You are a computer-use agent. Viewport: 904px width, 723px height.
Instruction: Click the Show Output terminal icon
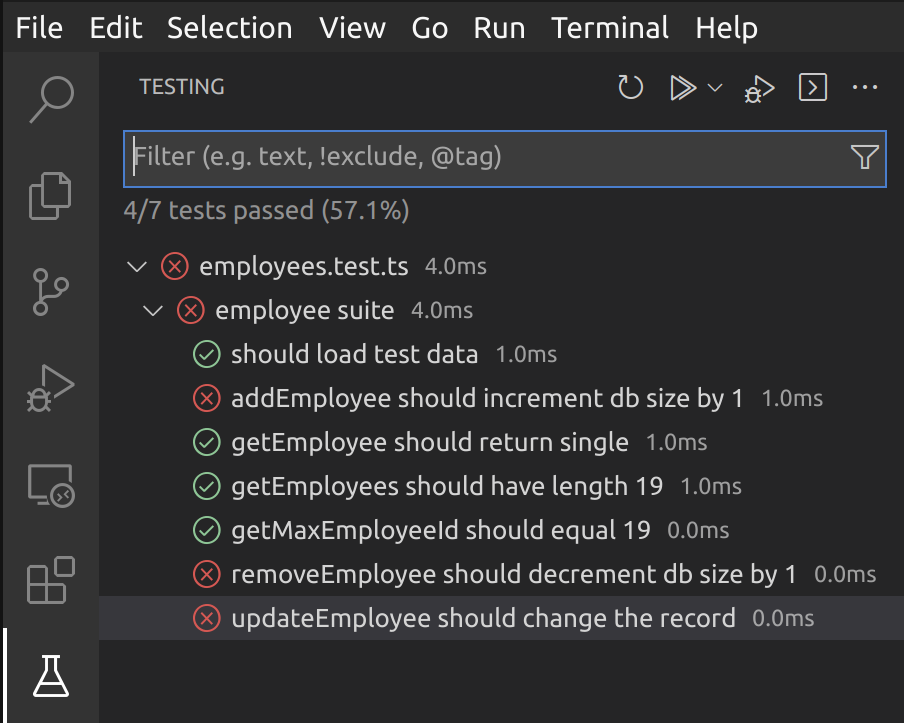click(x=813, y=88)
